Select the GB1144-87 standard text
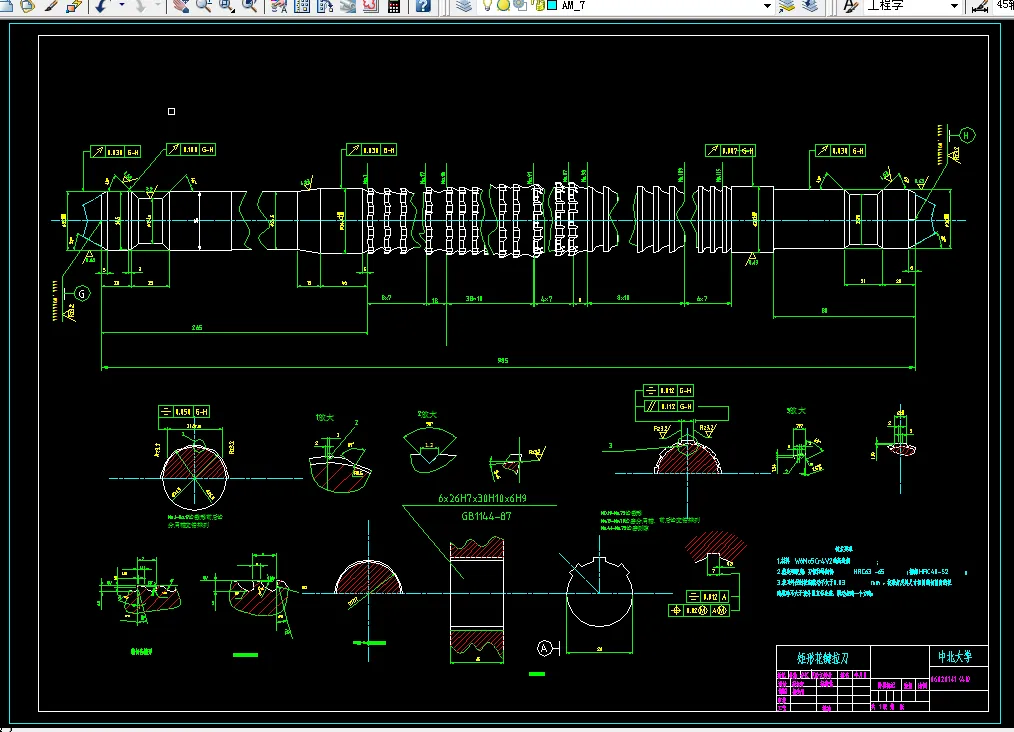Image resolution: width=1014 pixels, height=732 pixels. click(x=486, y=516)
